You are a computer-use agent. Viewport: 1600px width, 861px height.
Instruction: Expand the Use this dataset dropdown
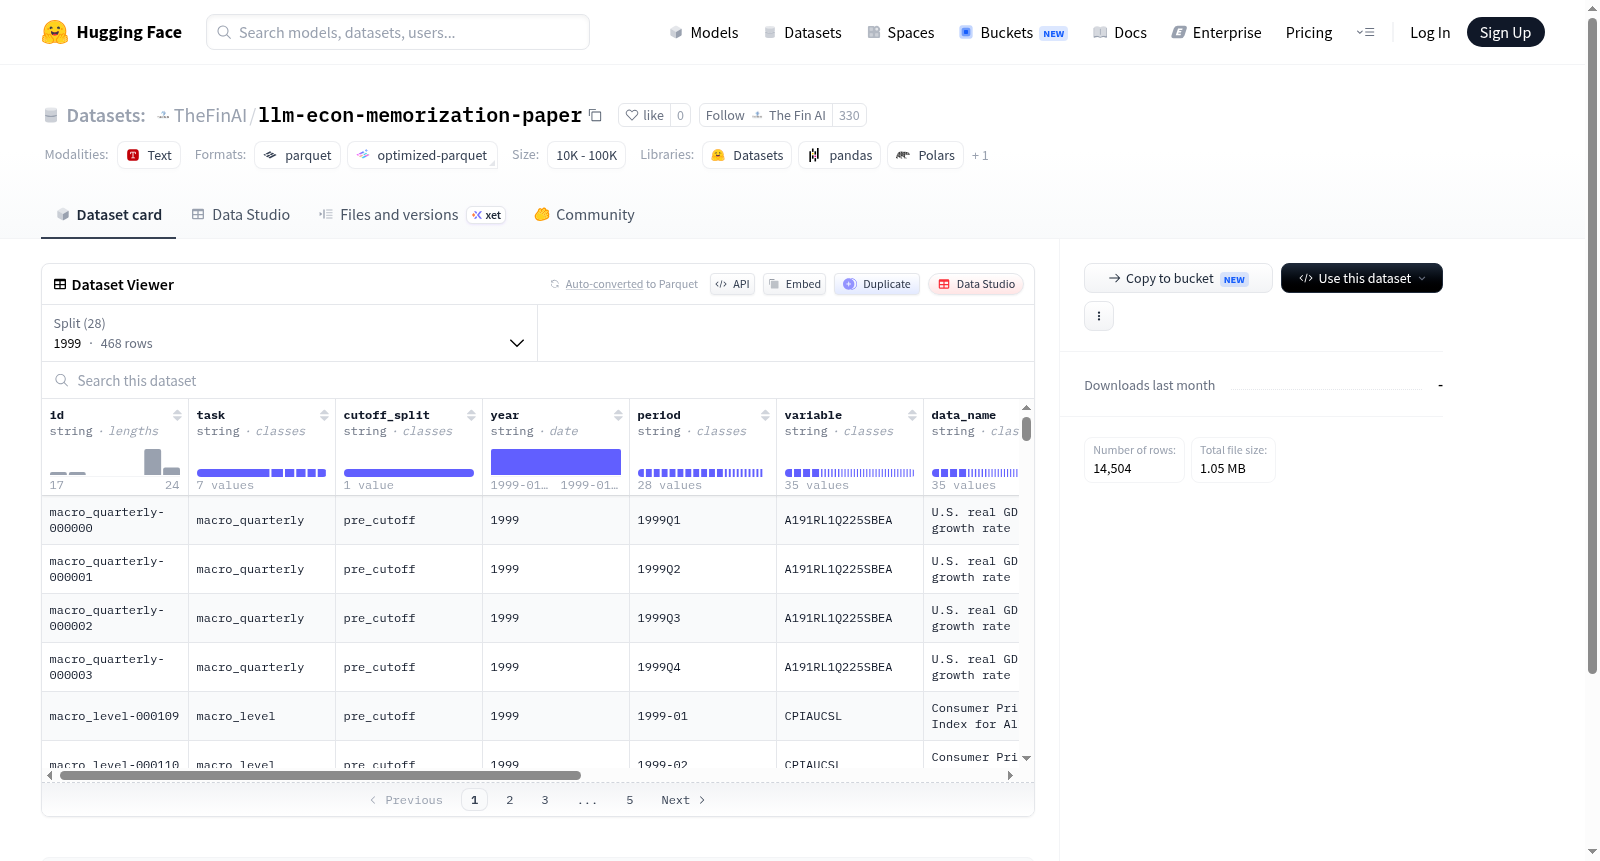click(1362, 278)
